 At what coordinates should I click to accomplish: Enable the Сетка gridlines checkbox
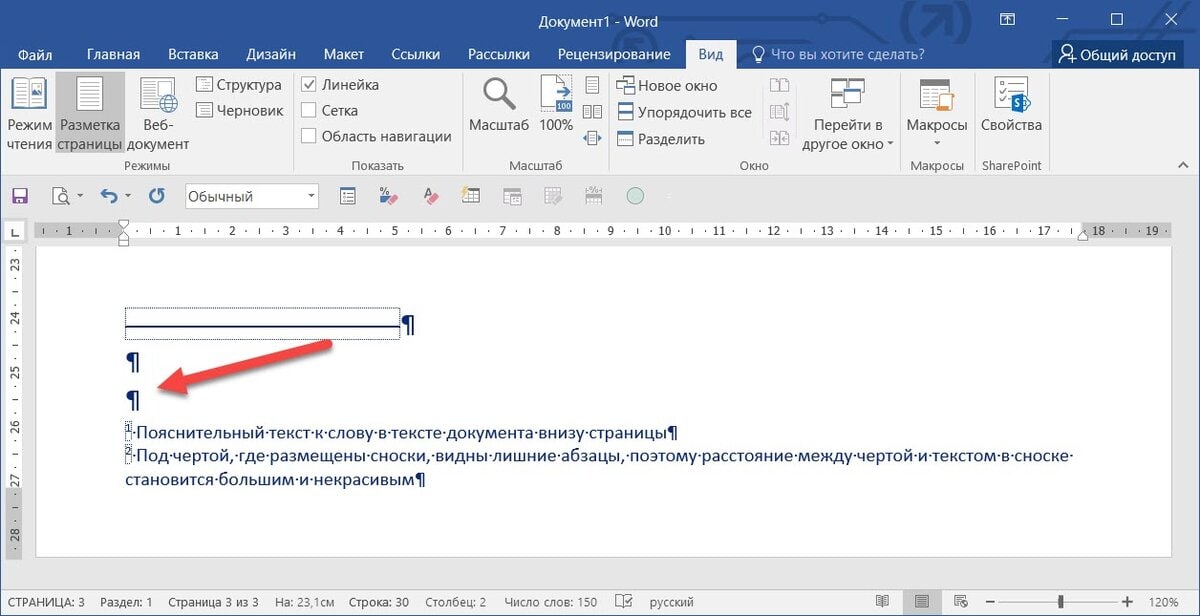click(309, 110)
